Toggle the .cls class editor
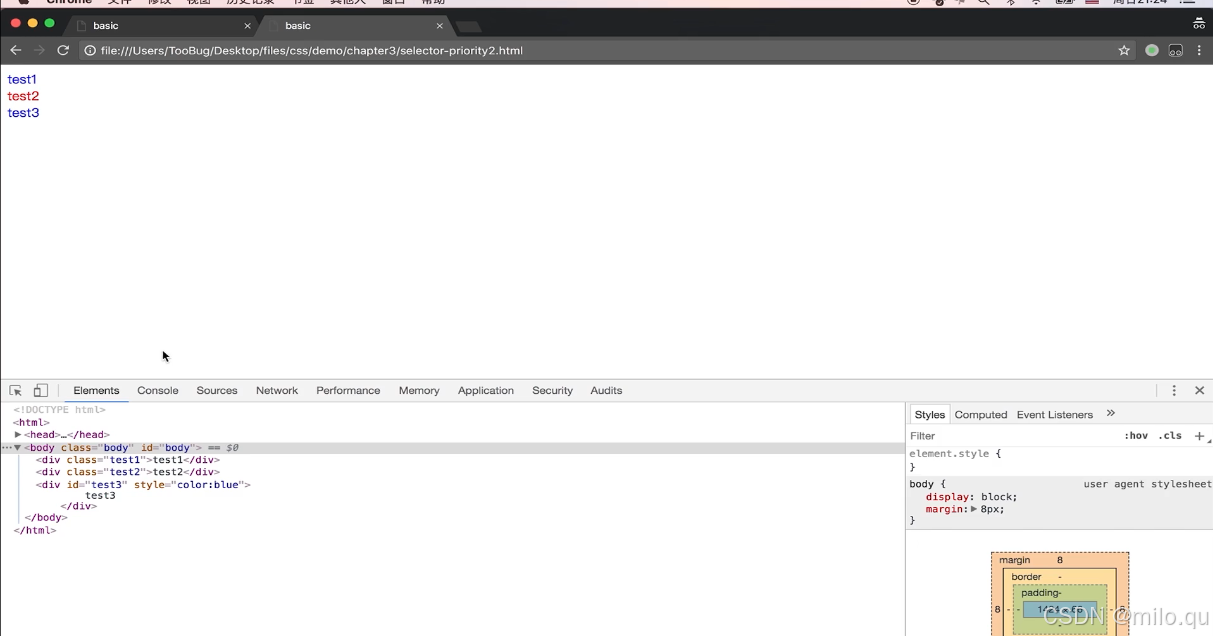 (1170, 436)
